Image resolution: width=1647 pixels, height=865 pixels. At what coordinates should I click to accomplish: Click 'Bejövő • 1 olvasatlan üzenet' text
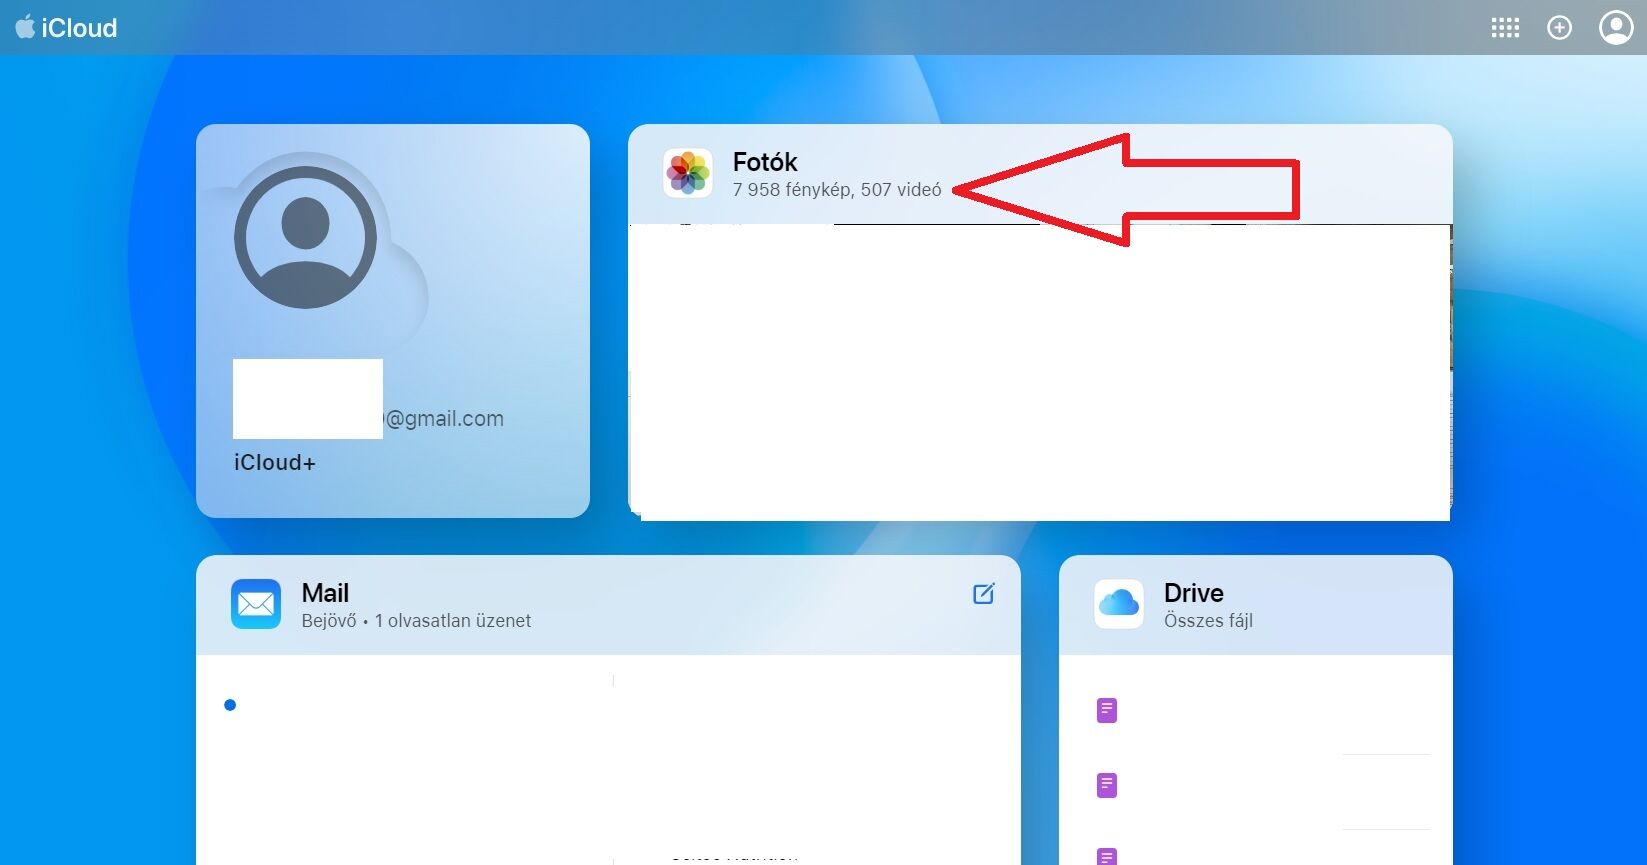(416, 621)
